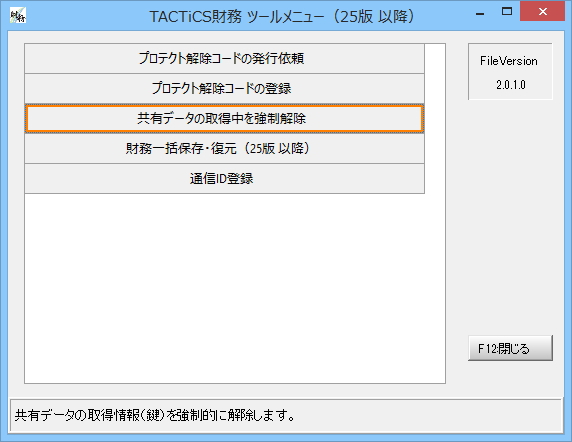Open 財務一括保存・復元(25版 以降)
Viewport: 572px width, 442px height.
click(x=225, y=148)
